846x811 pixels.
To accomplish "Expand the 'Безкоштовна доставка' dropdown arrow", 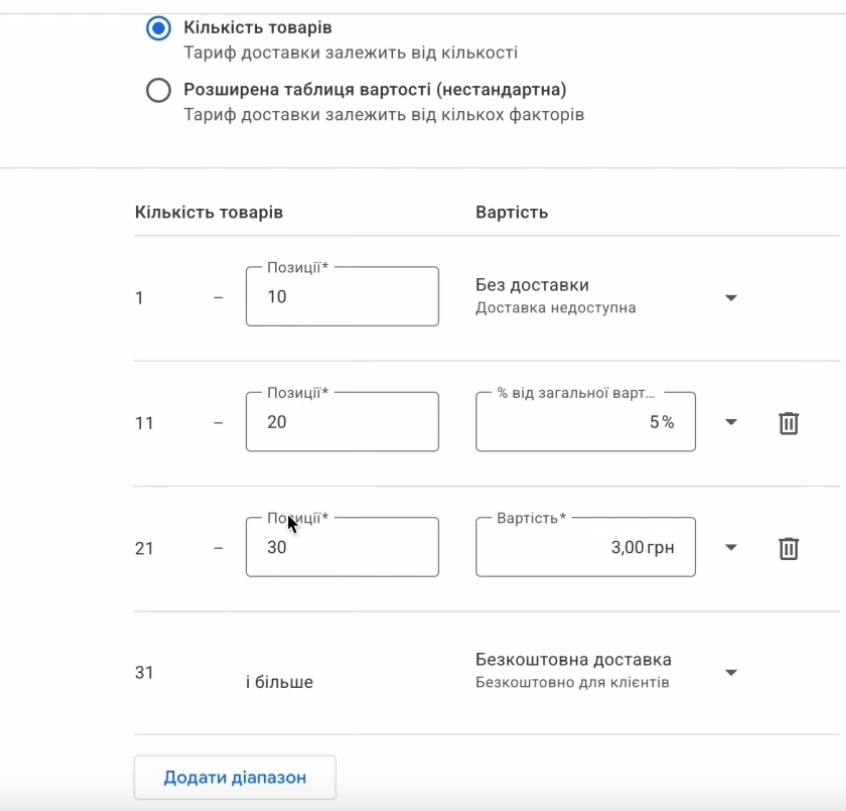I will pos(730,673).
